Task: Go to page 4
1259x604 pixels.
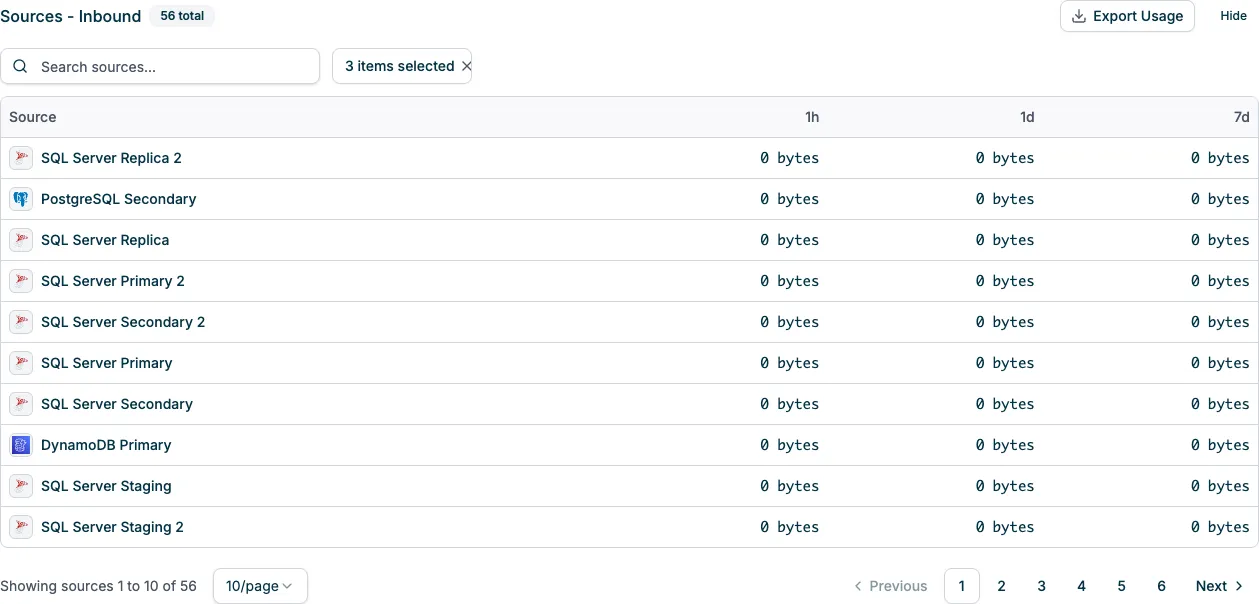Action: pos(1082,586)
